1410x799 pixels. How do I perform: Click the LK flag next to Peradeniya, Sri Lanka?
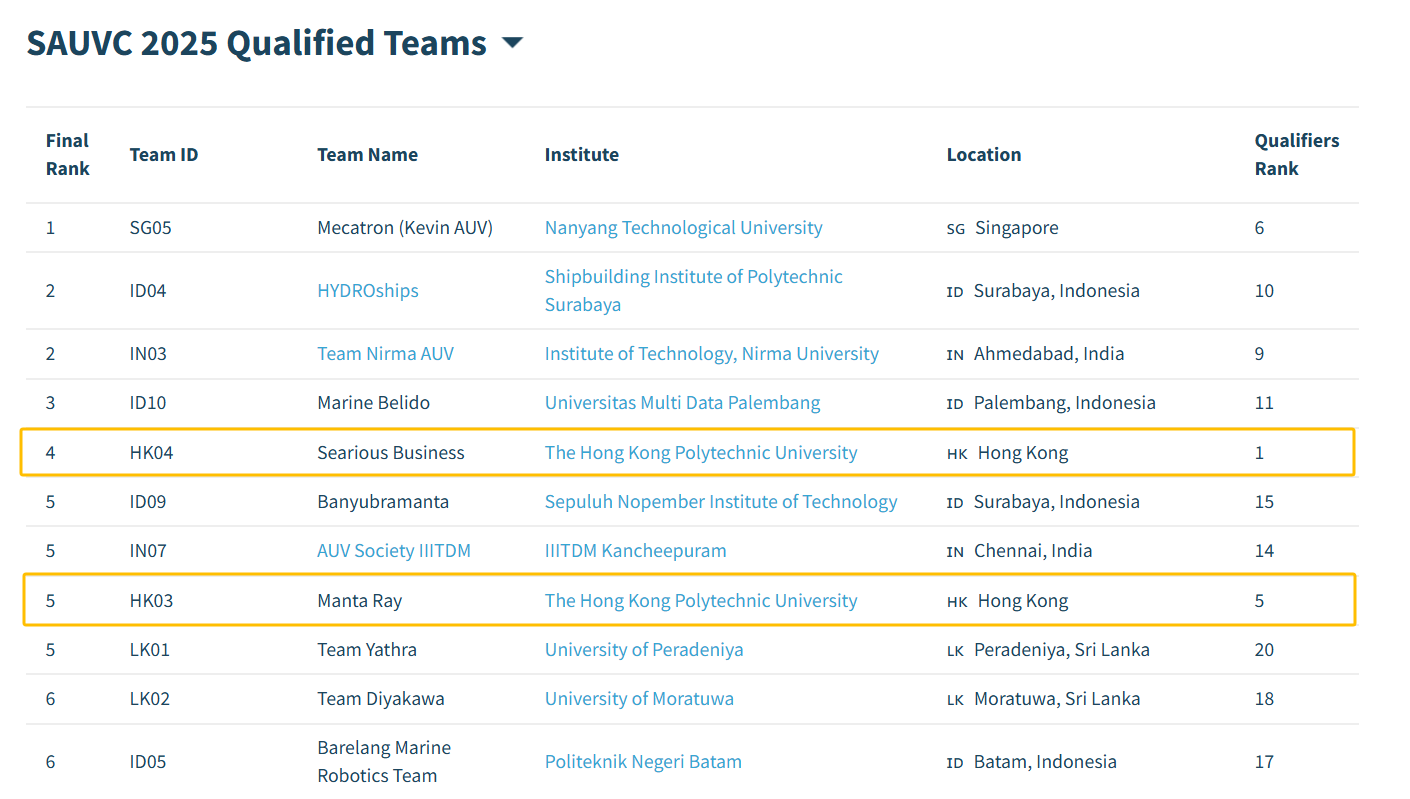955,649
